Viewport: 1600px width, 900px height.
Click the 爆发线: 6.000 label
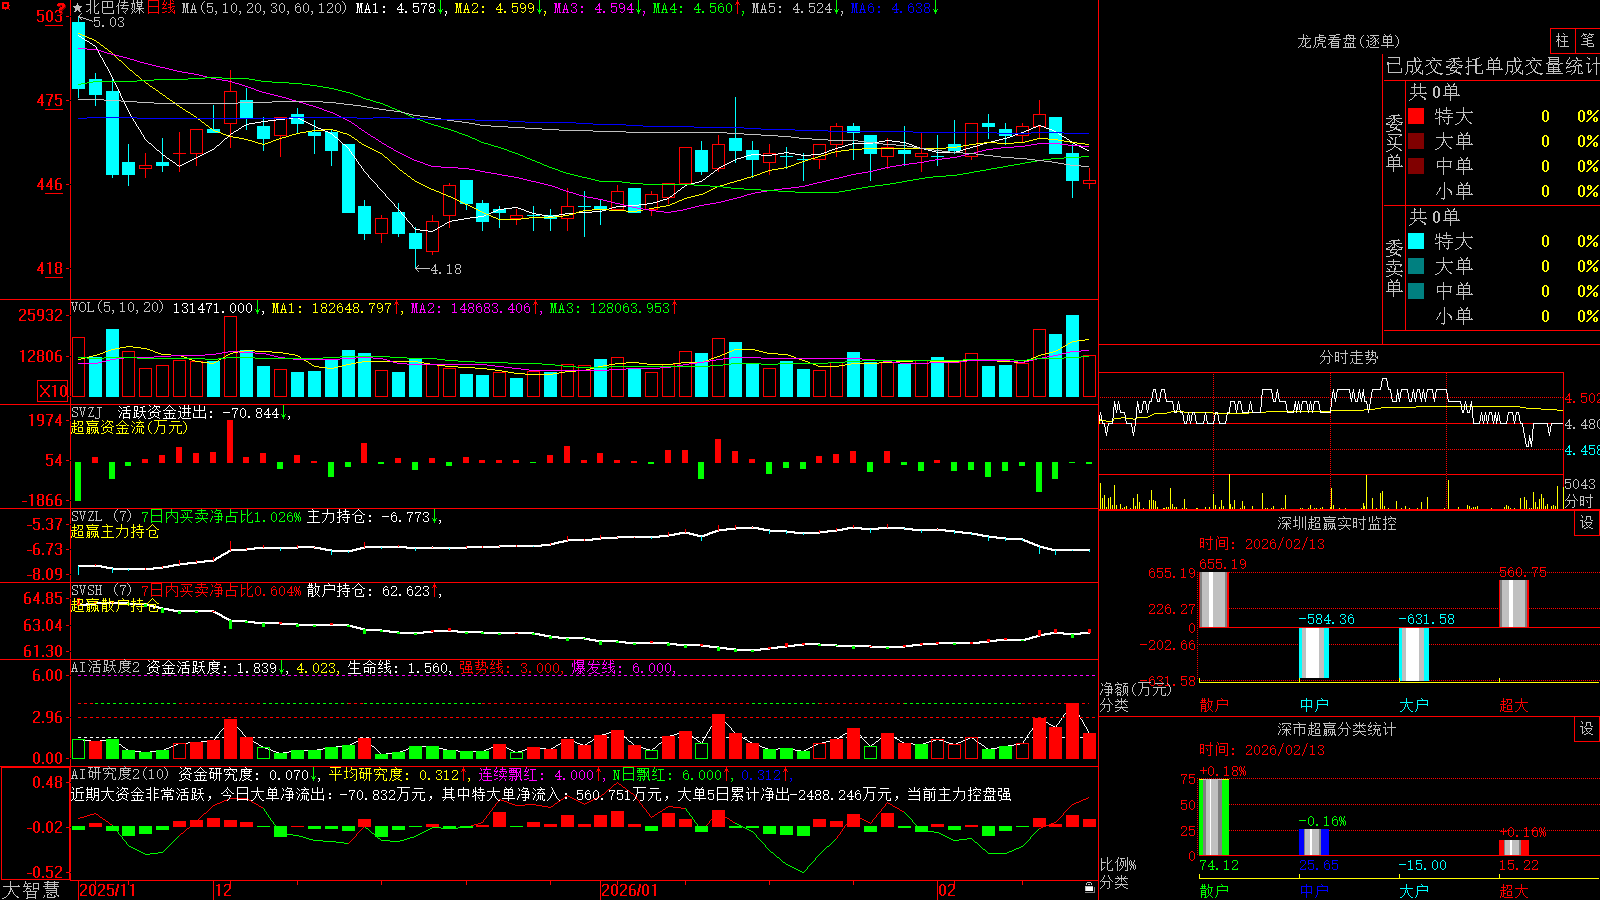(x=622, y=667)
